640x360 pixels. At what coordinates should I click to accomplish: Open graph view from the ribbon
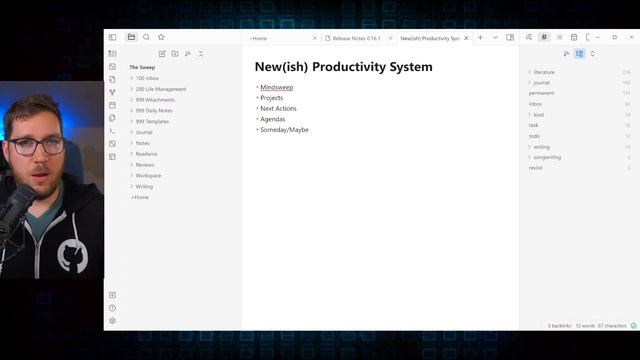112,92
